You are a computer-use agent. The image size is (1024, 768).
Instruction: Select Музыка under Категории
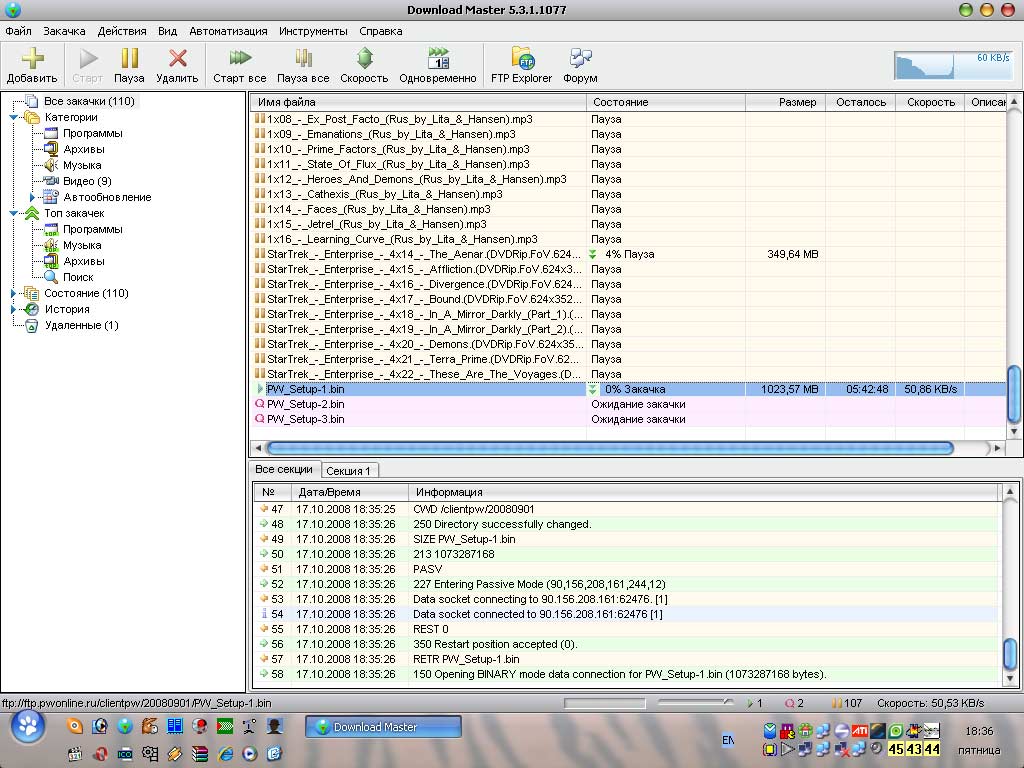[x=82, y=165]
